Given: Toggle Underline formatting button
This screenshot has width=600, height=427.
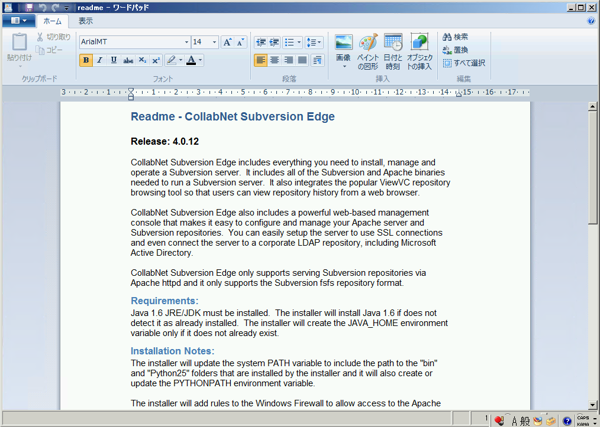Looking at the screenshot, I should [x=114, y=60].
